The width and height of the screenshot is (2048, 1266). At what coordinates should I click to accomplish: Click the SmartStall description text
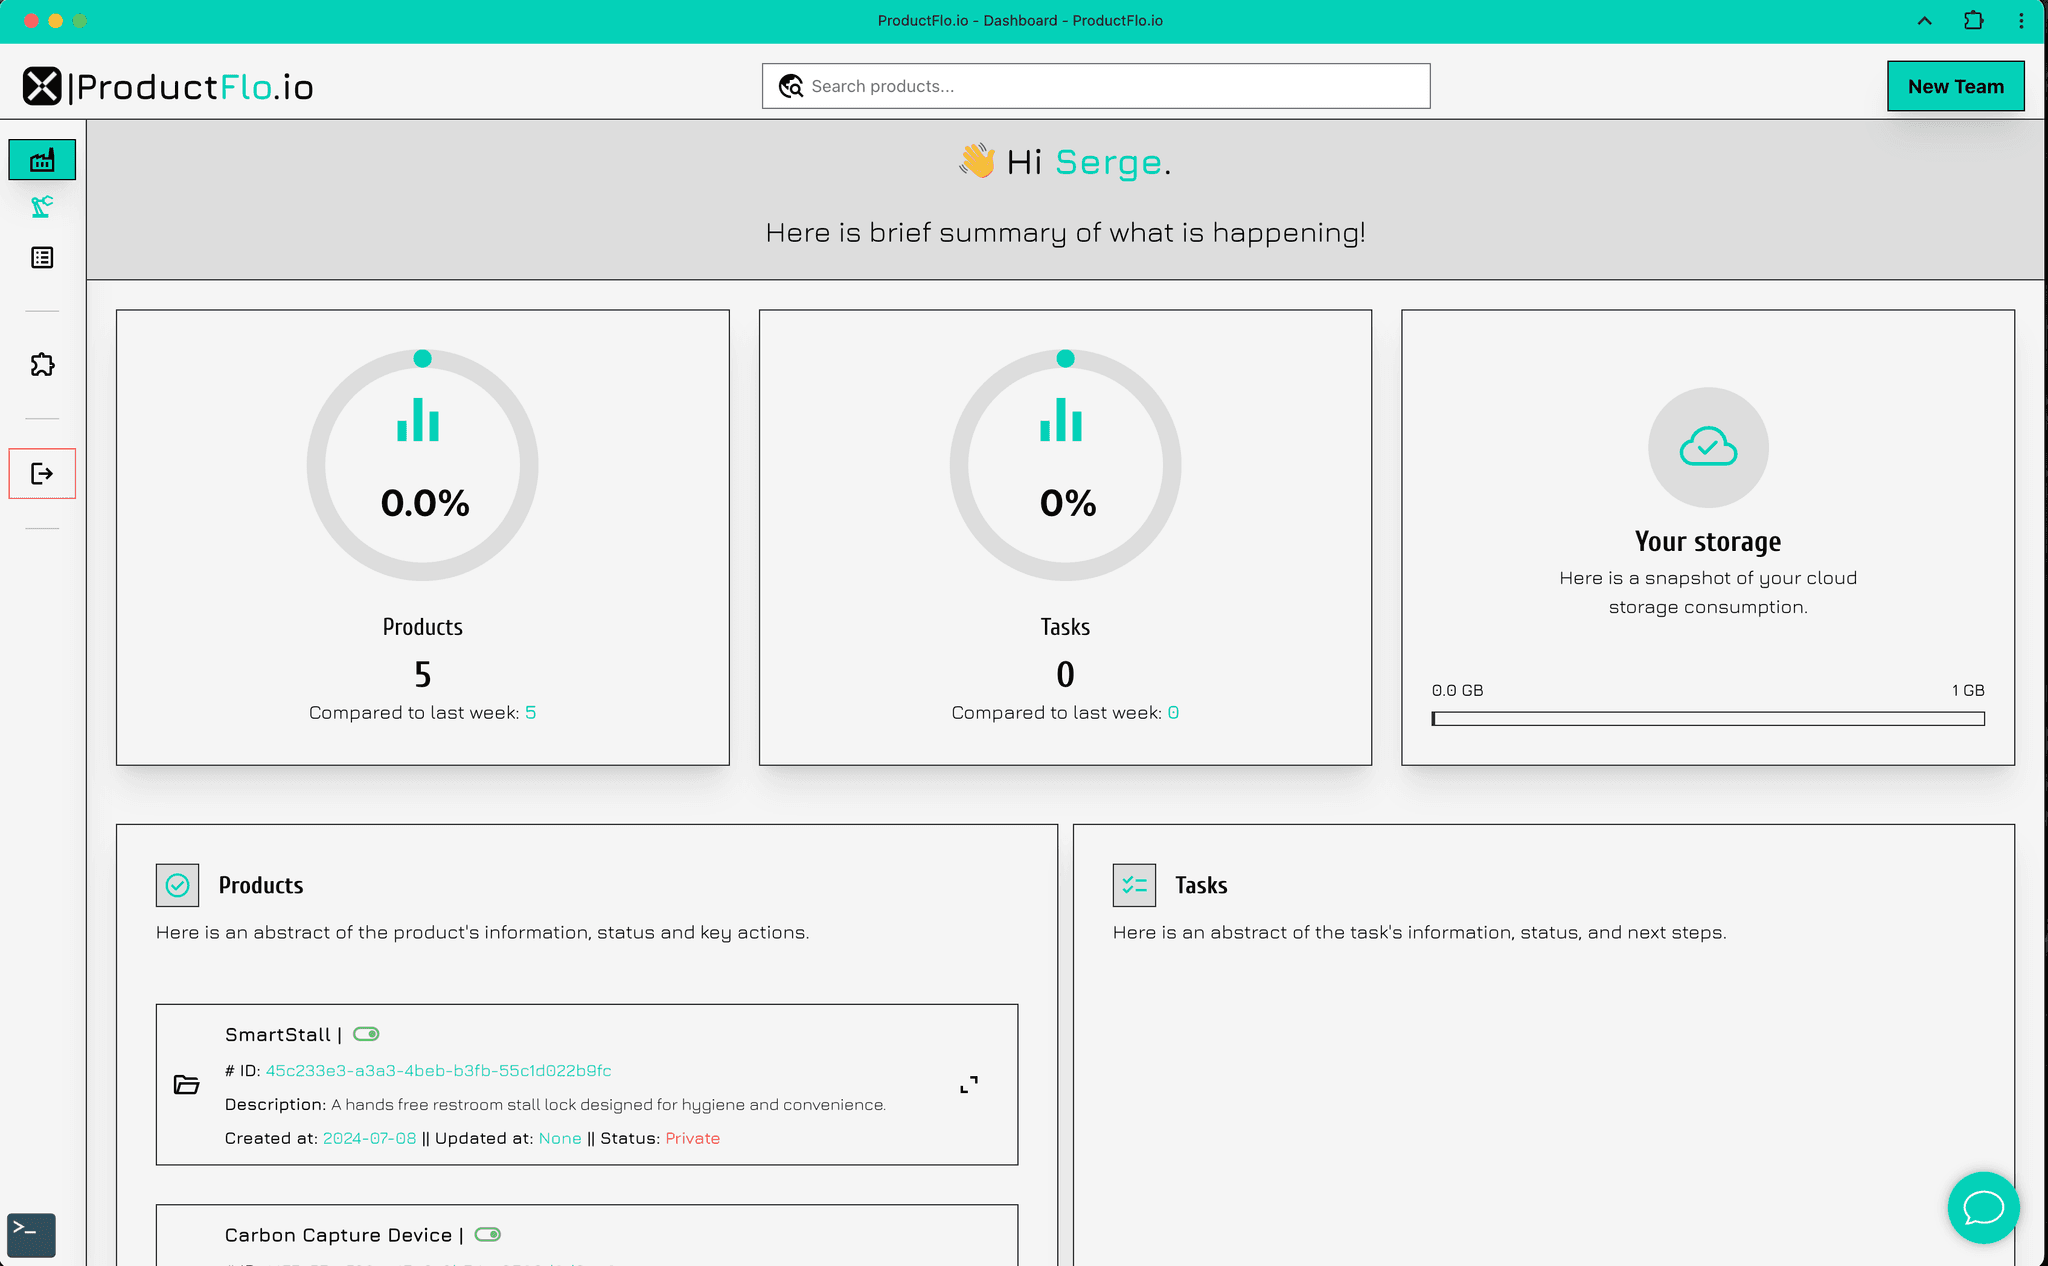[608, 1104]
